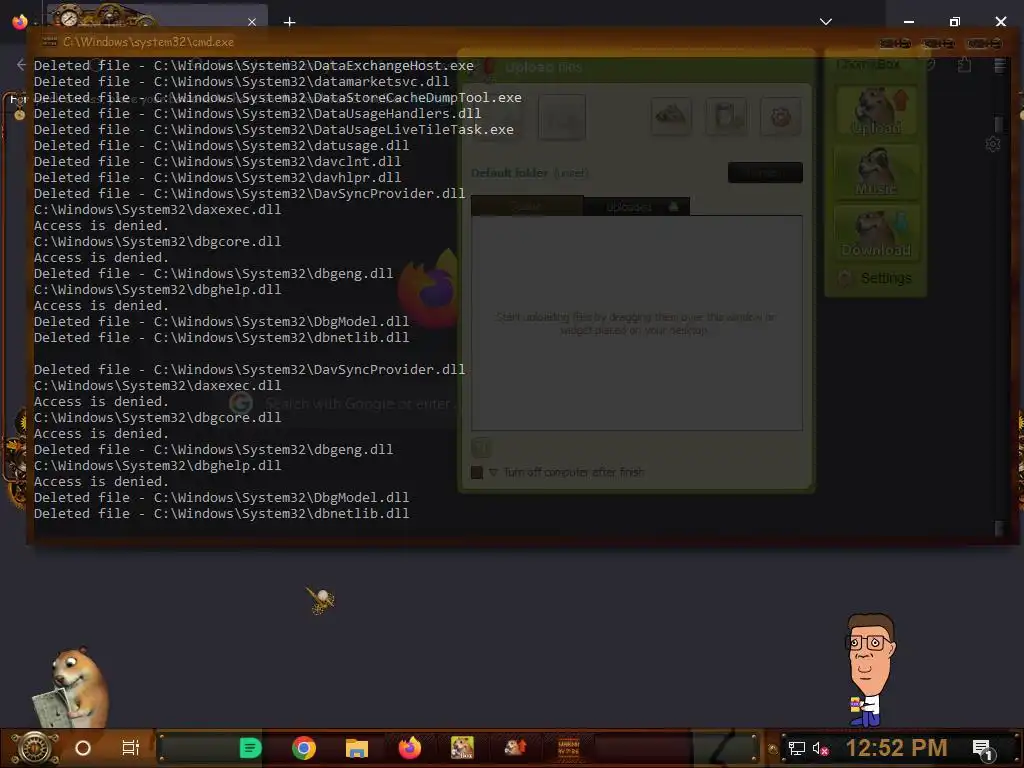Image resolution: width=1024 pixels, height=768 pixels.
Task: Select line Deleted file DataUsageHandlers.dll
Action: click(x=257, y=114)
